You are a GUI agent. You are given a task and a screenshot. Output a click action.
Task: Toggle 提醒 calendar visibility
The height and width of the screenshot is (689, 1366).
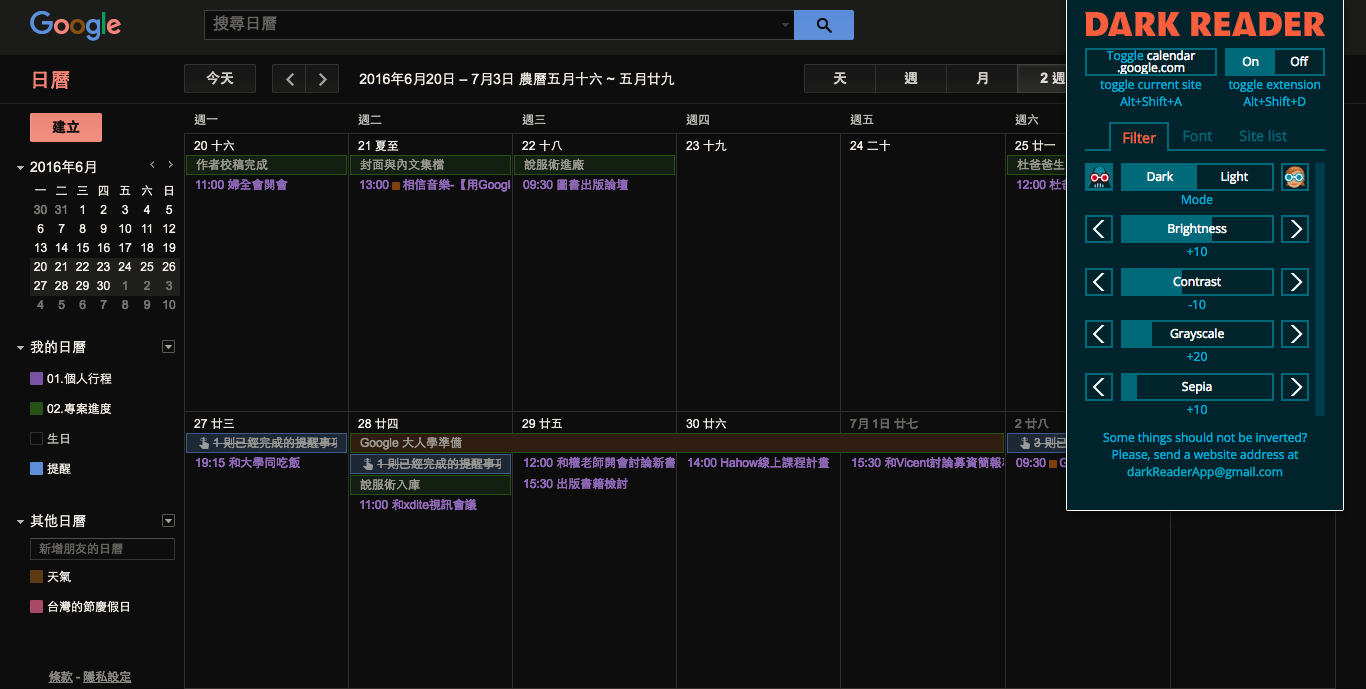tap(36, 469)
